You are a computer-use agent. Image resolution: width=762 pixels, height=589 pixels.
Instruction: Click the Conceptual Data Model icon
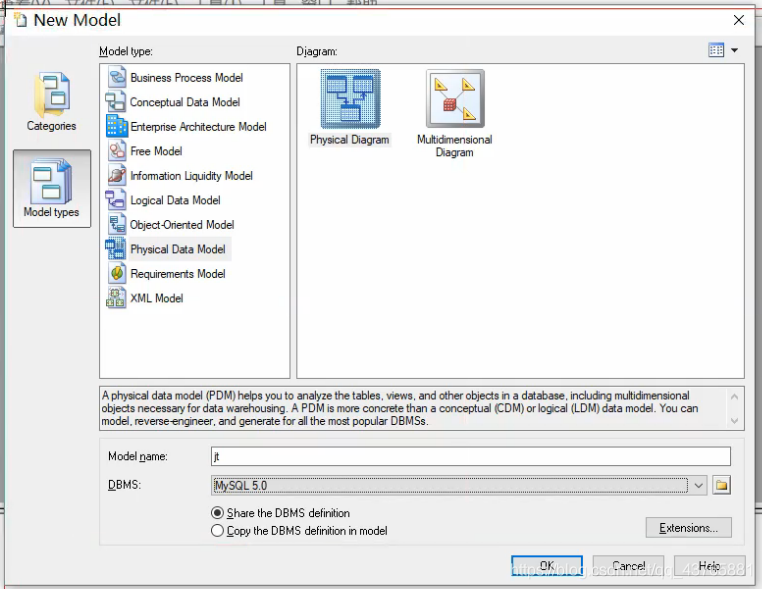[x=116, y=102]
